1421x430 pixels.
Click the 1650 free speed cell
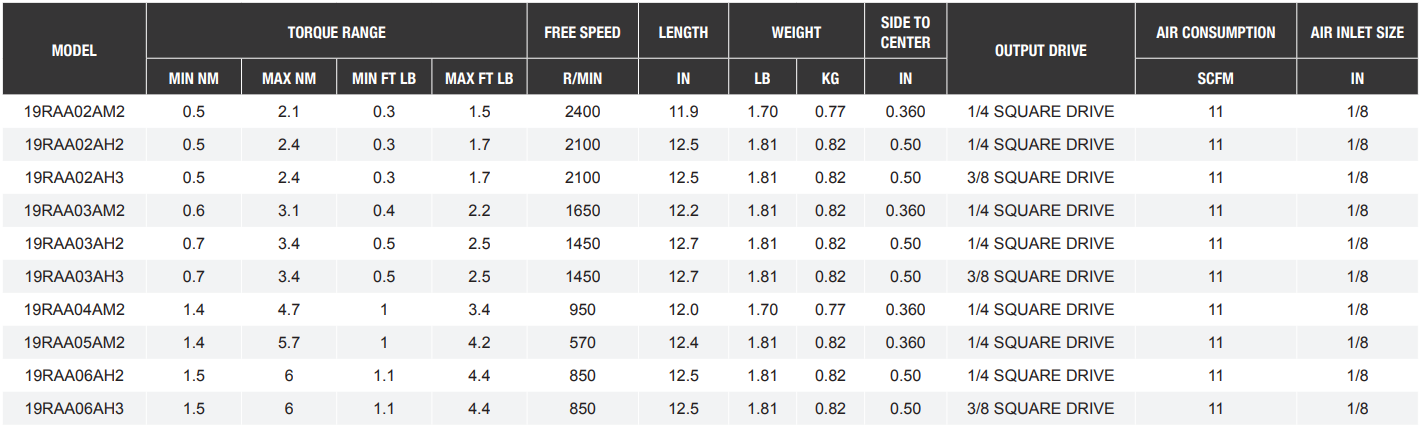pyautogui.click(x=582, y=211)
